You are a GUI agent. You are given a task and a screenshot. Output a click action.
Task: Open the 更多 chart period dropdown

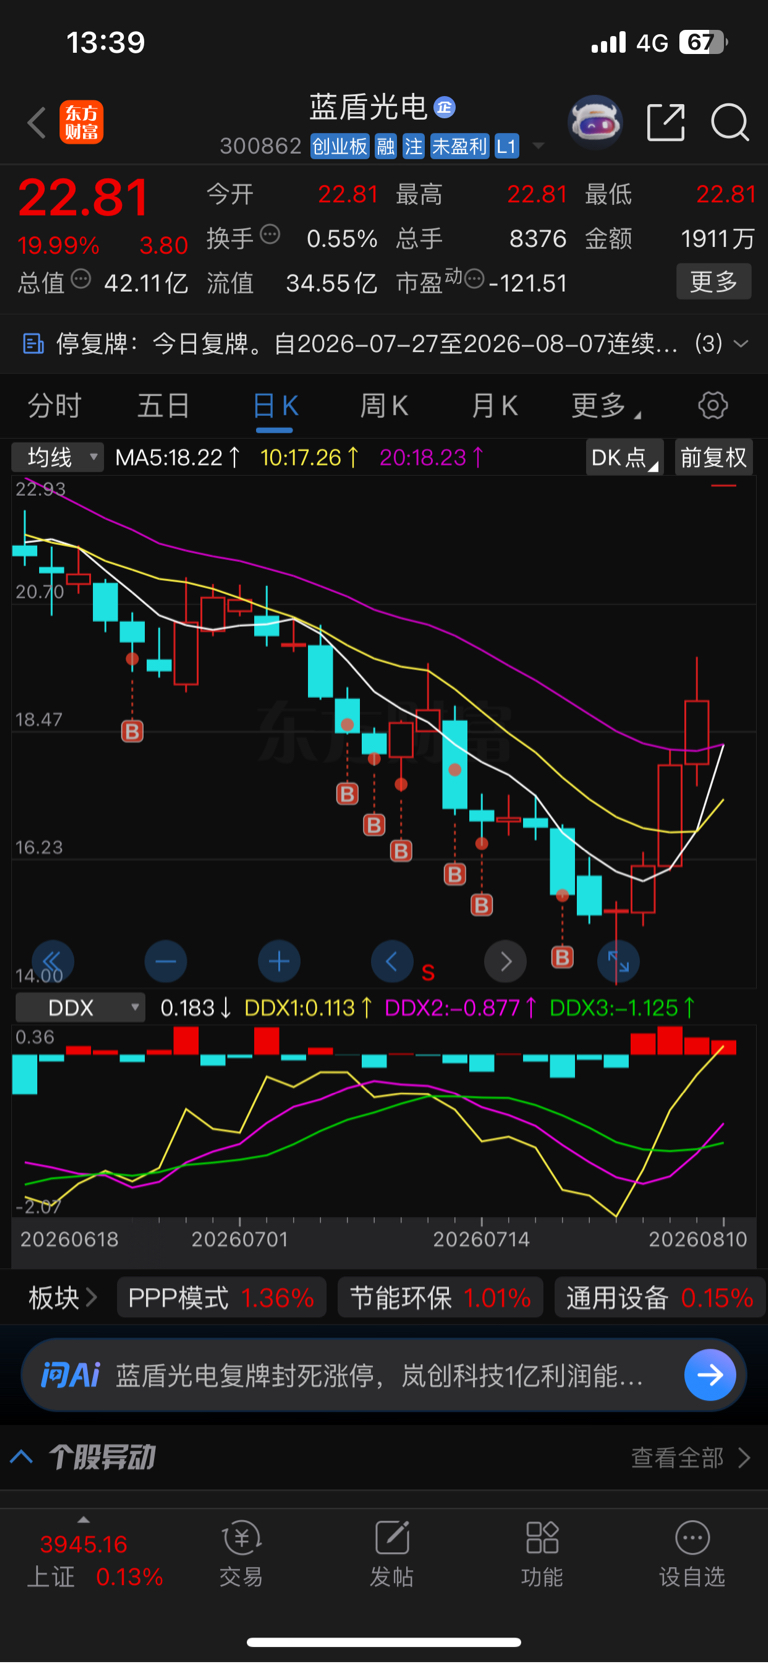pyautogui.click(x=606, y=406)
